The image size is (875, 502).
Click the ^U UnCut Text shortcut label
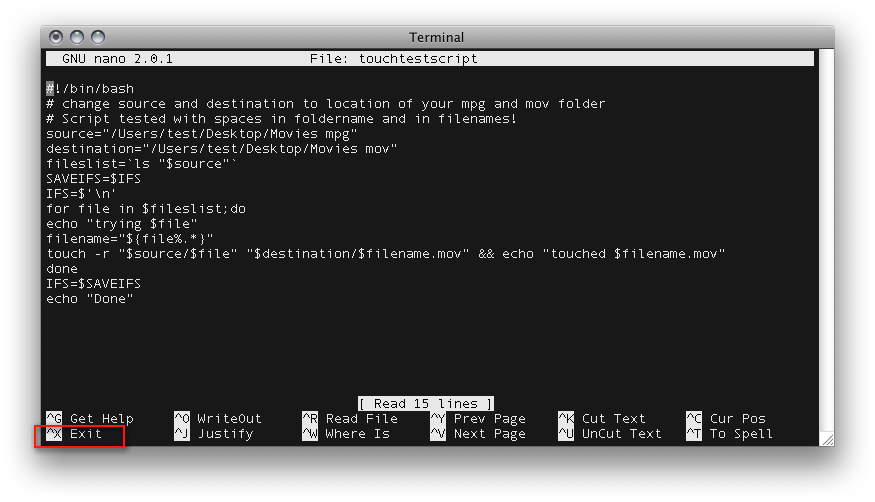coord(609,433)
